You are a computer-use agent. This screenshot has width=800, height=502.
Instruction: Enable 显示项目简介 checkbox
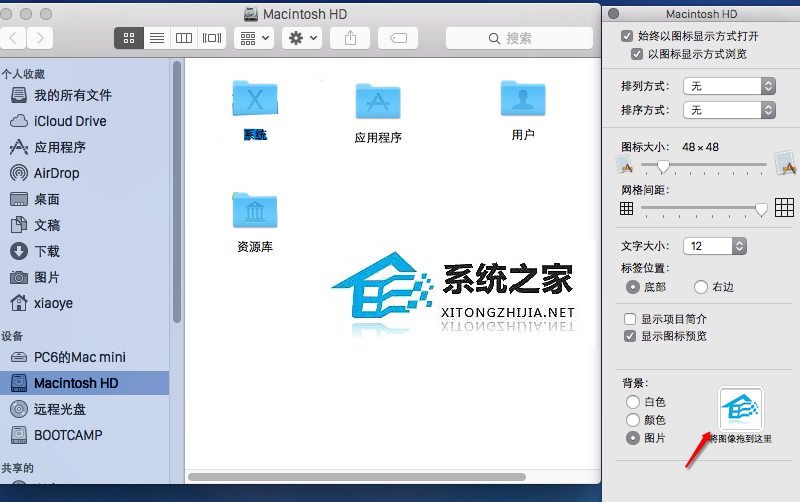(630, 319)
